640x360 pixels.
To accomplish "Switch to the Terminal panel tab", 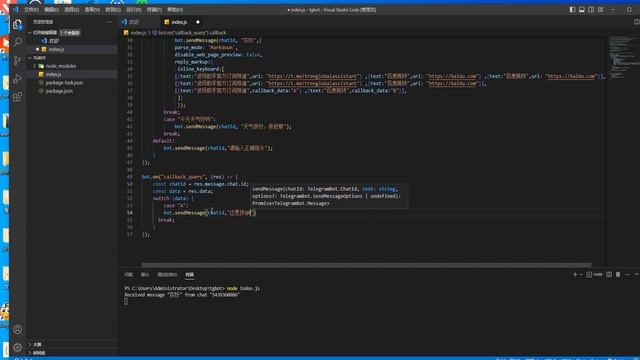I will (189, 274).
